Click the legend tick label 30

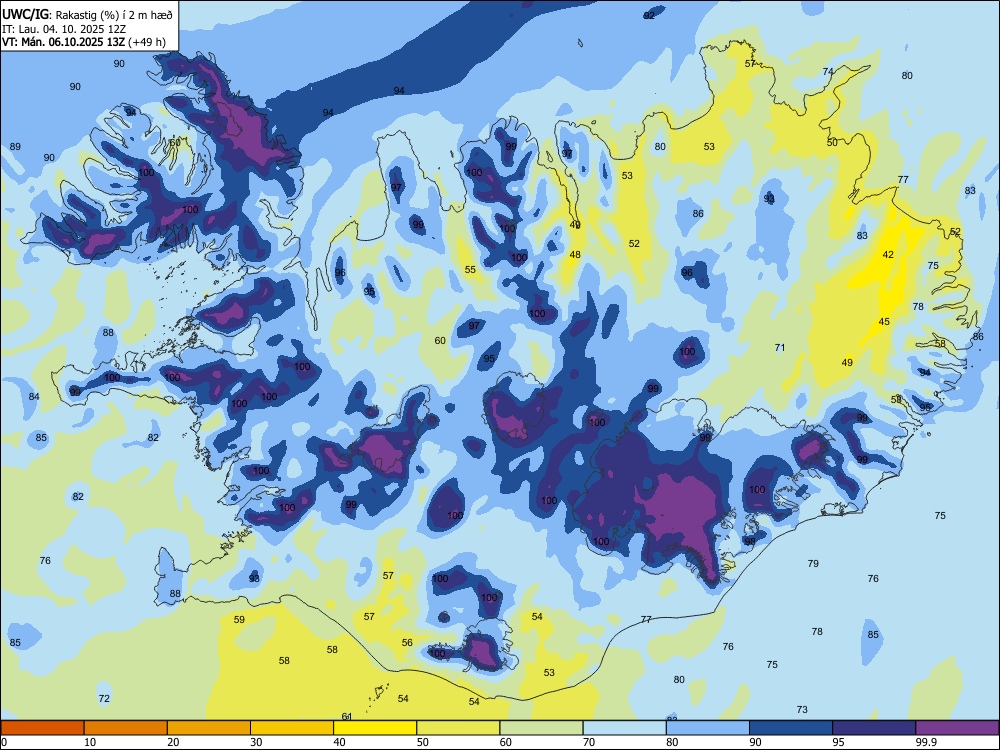pyautogui.click(x=256, y=742)
